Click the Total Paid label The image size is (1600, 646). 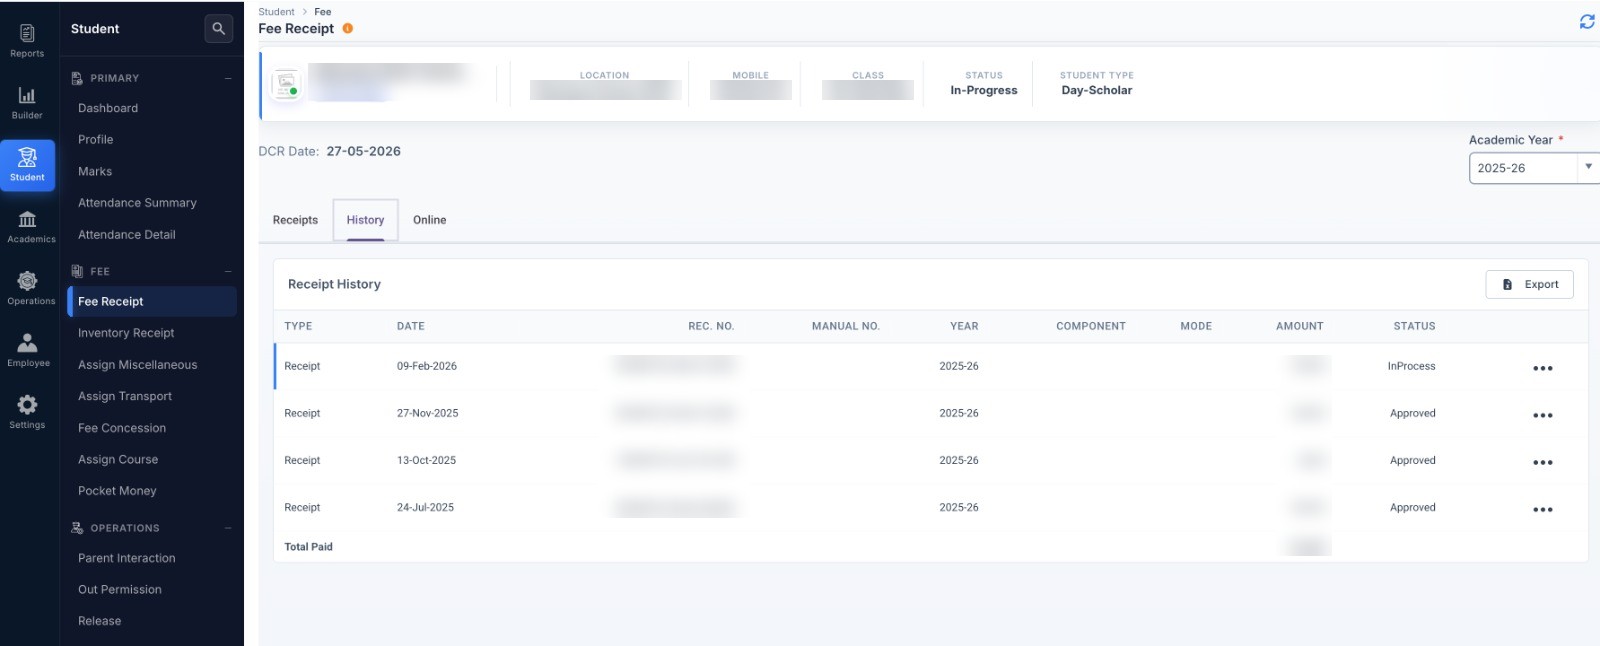pos(308,547)
